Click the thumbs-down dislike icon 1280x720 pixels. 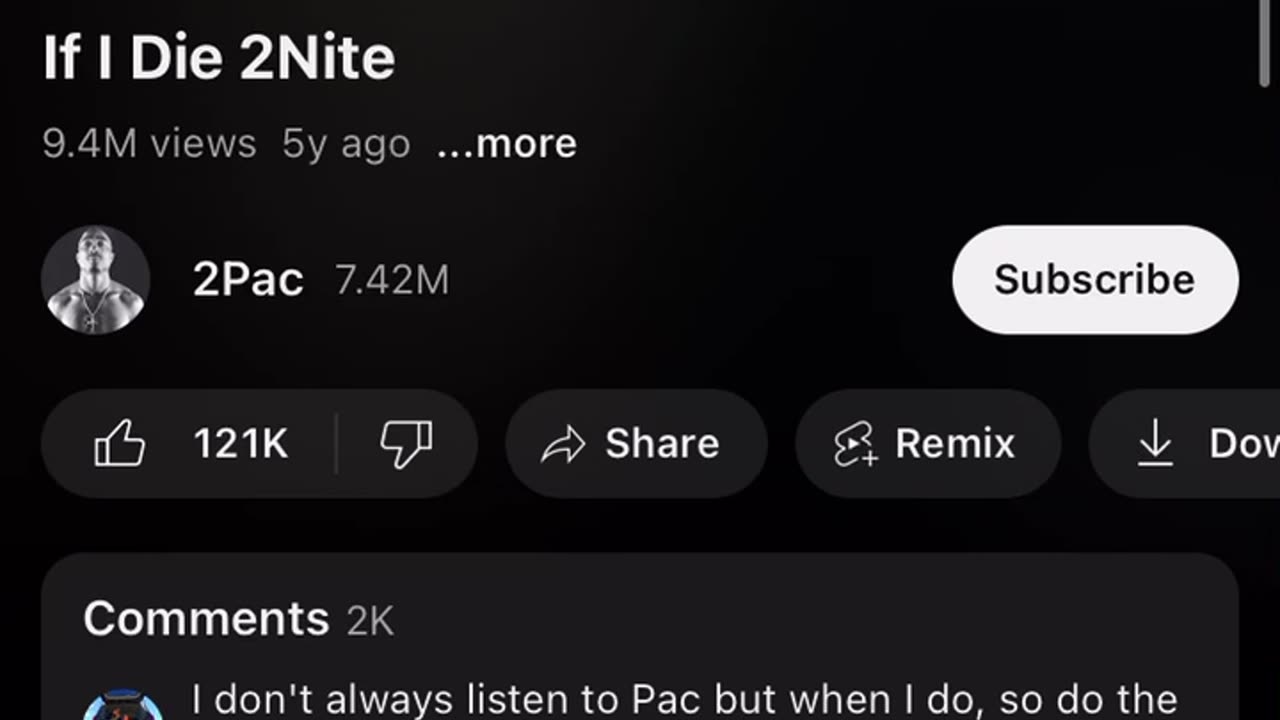pos(406,443)
